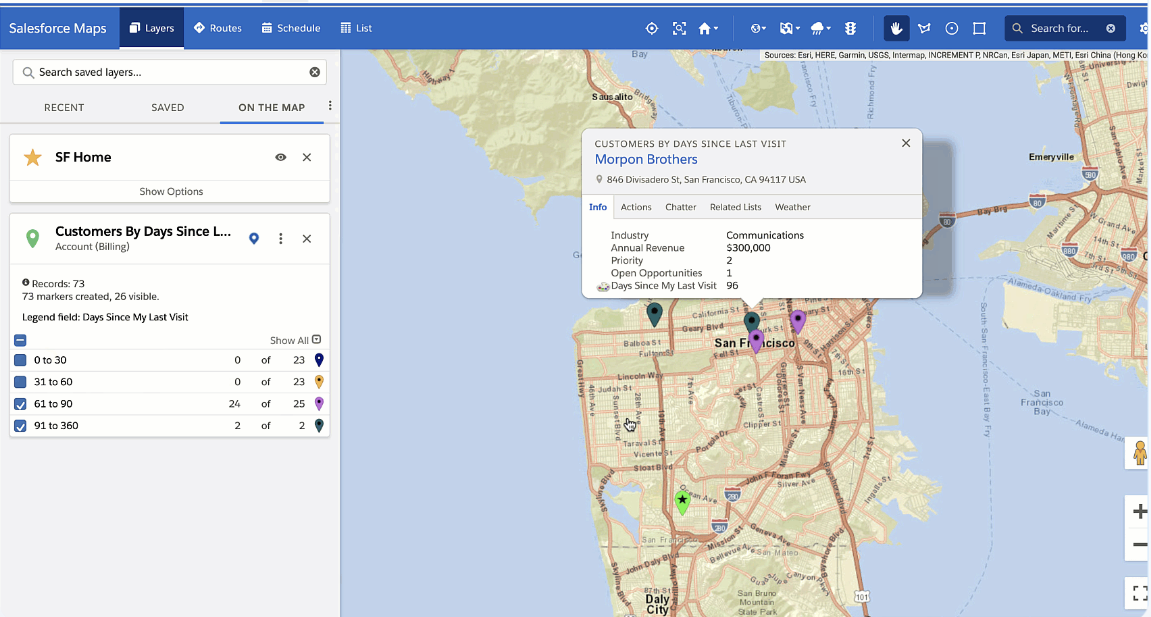The height and width of the screenshot is (617, 1151).
Task: Click the 61 to 90 purple marker swatch
Action: [319, 404]
